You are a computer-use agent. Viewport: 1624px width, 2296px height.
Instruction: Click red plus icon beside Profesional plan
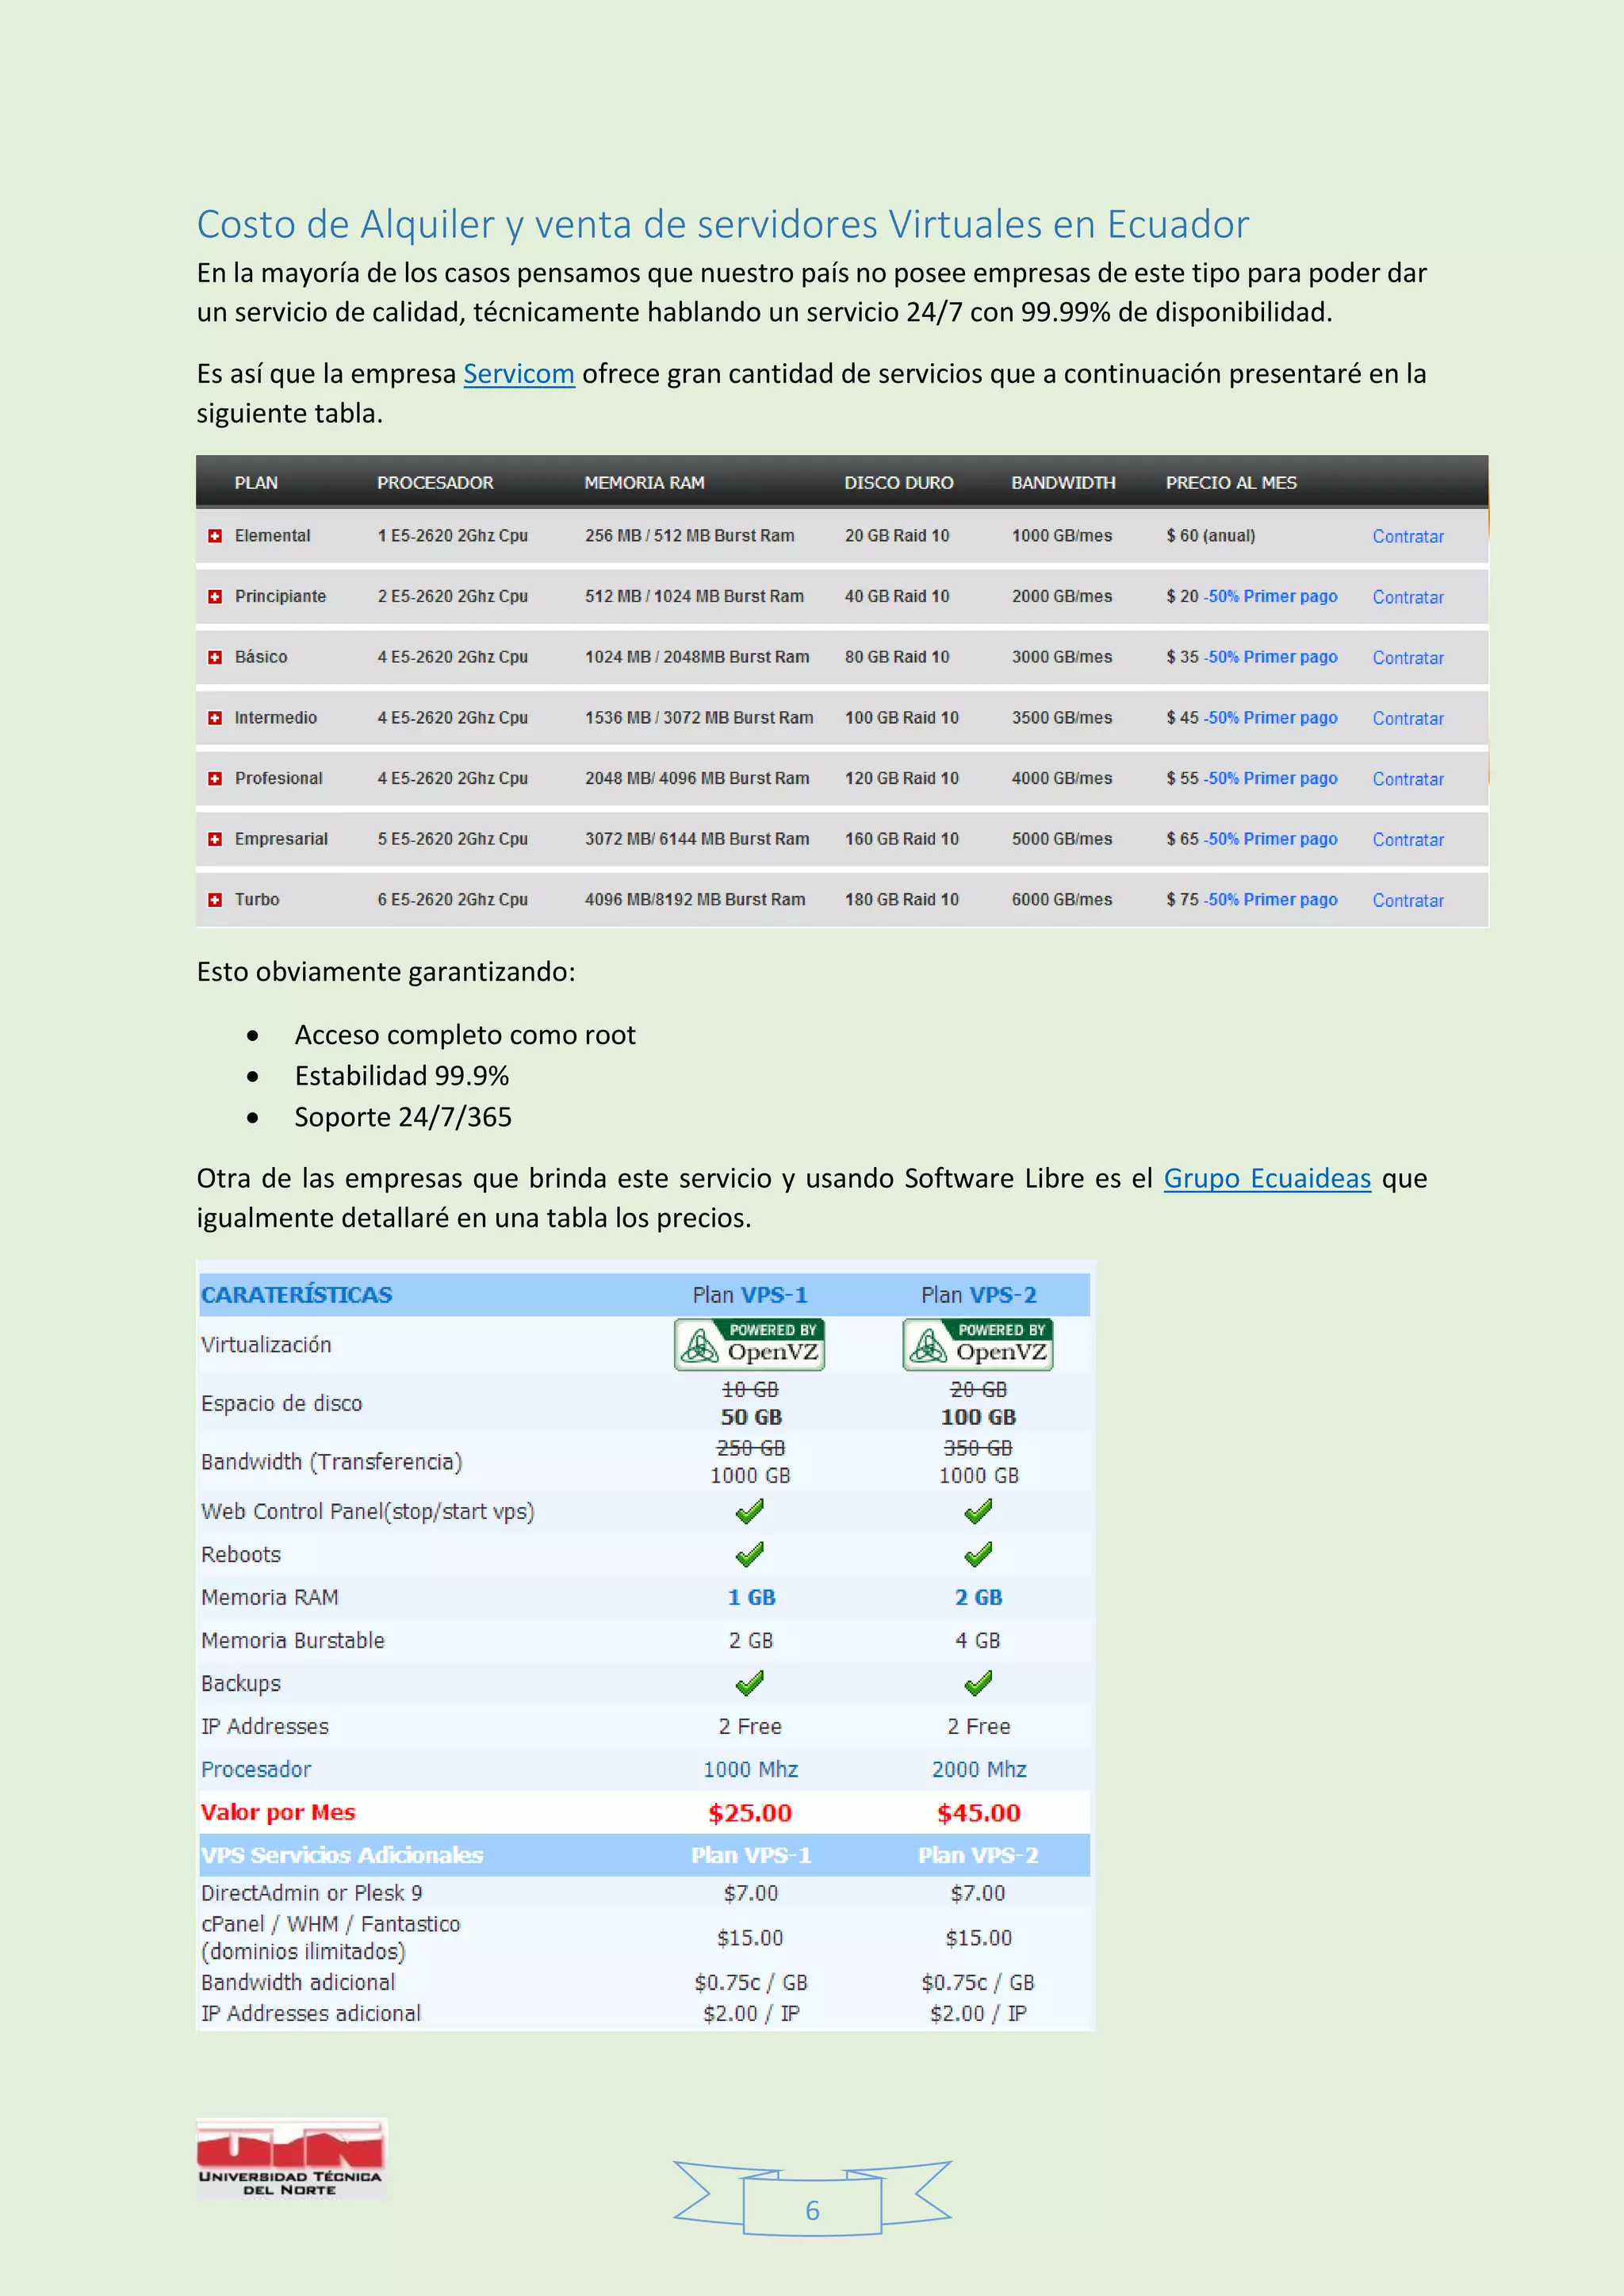tap(214, 779)
